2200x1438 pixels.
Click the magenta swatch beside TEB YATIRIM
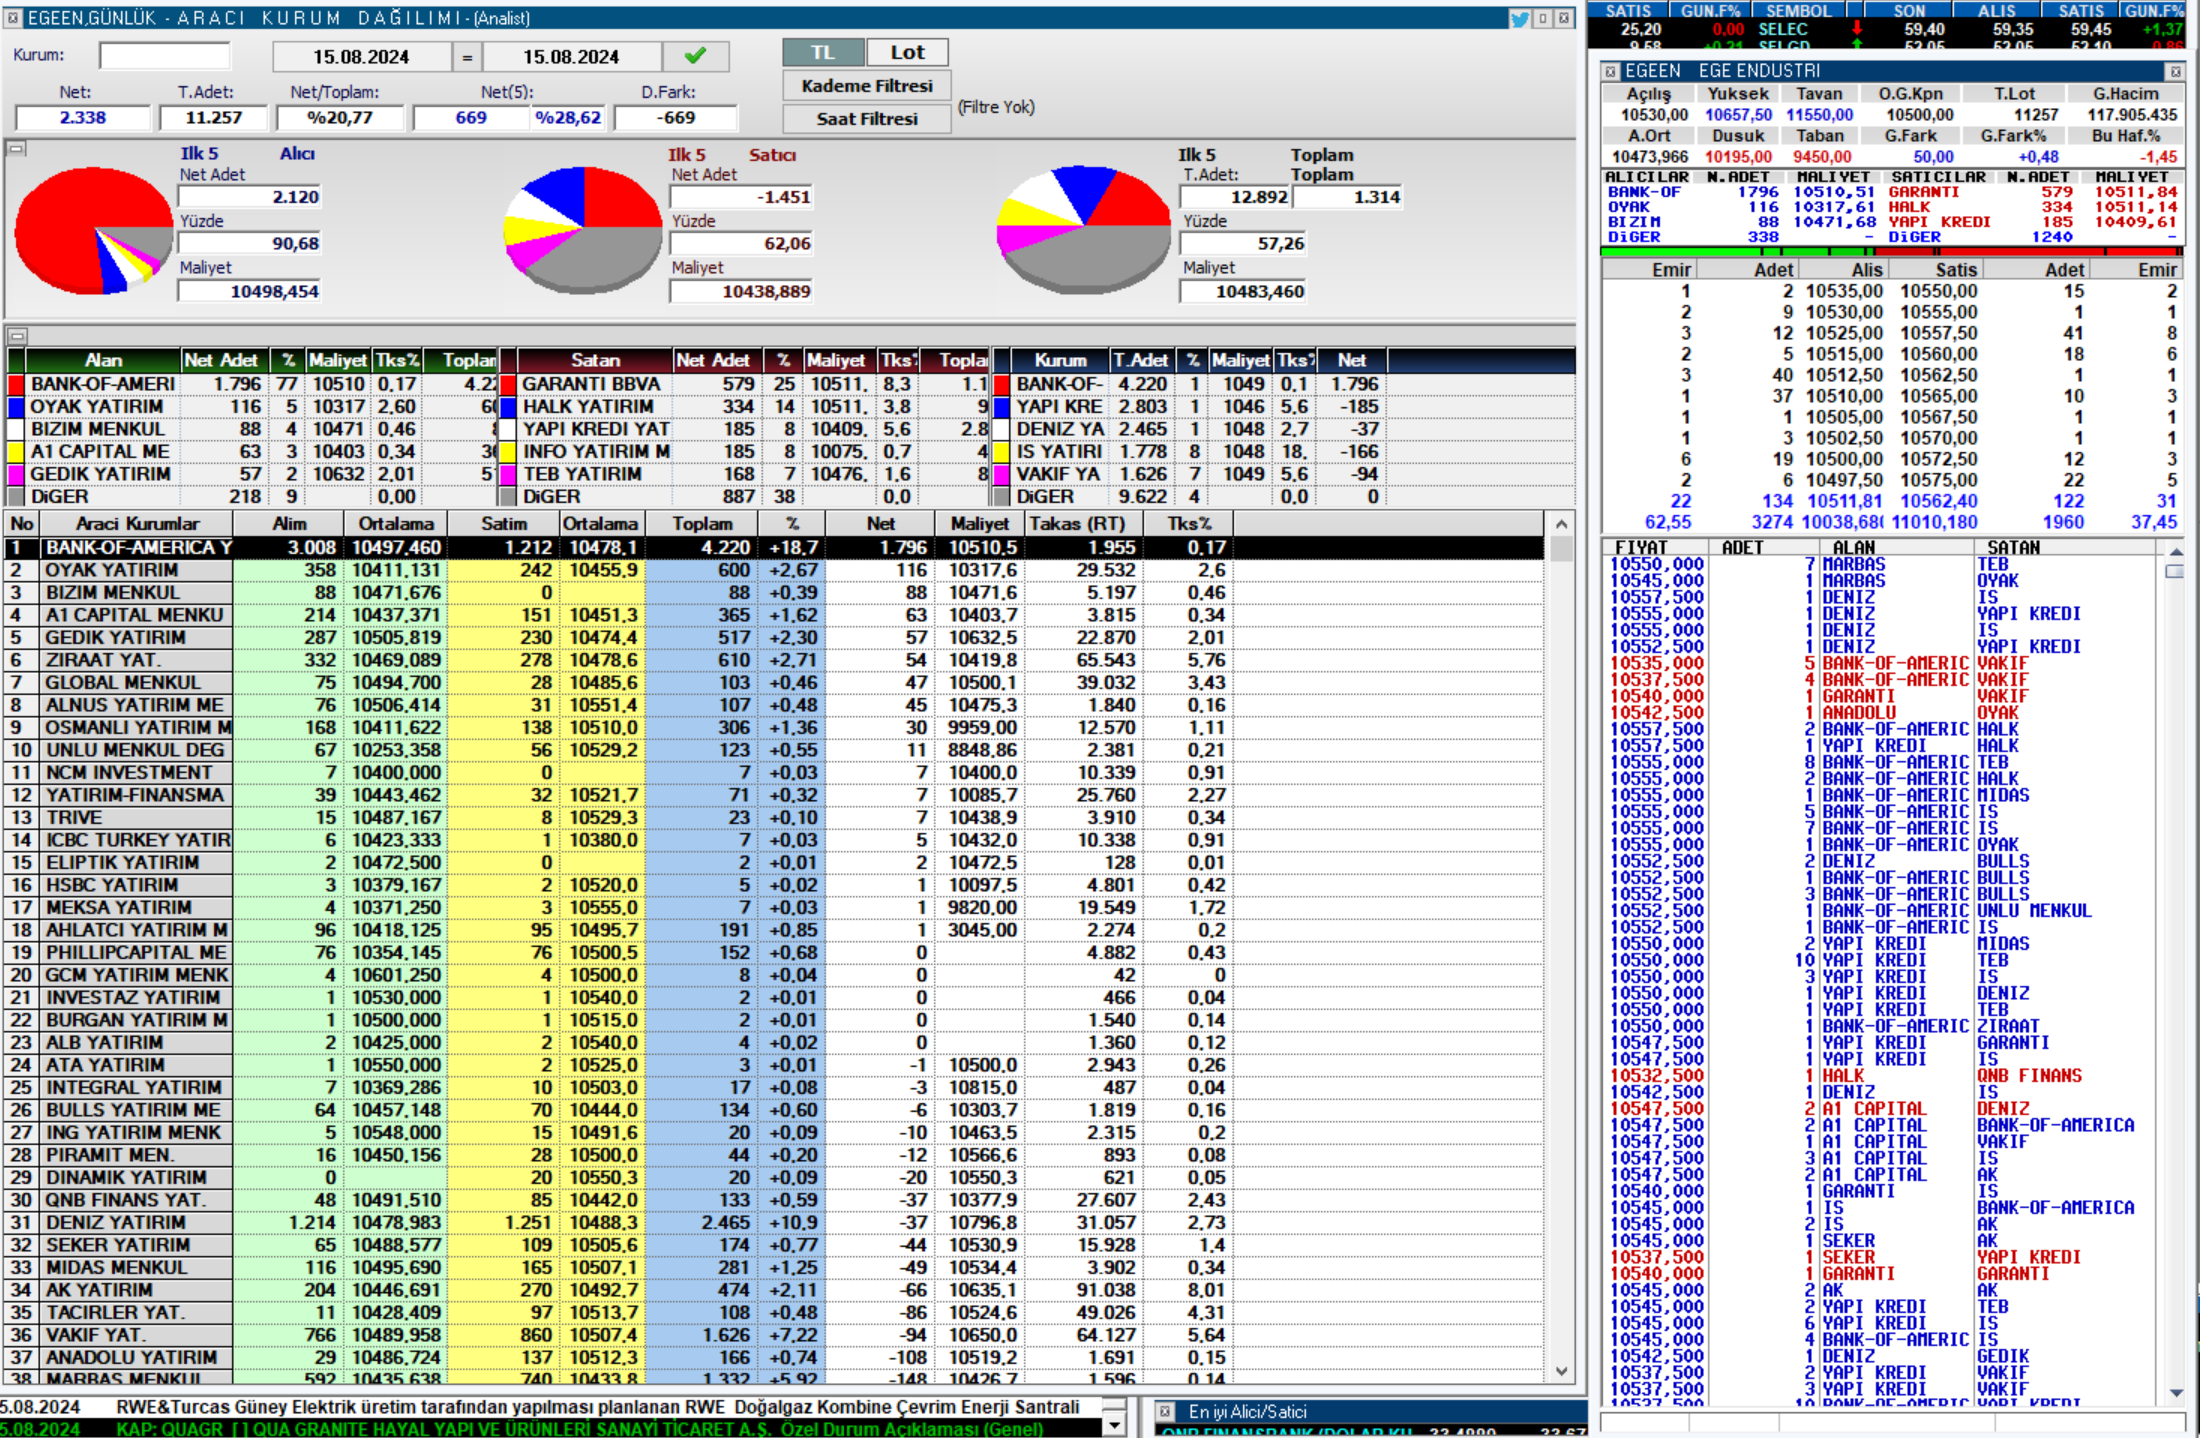(508, 474)
